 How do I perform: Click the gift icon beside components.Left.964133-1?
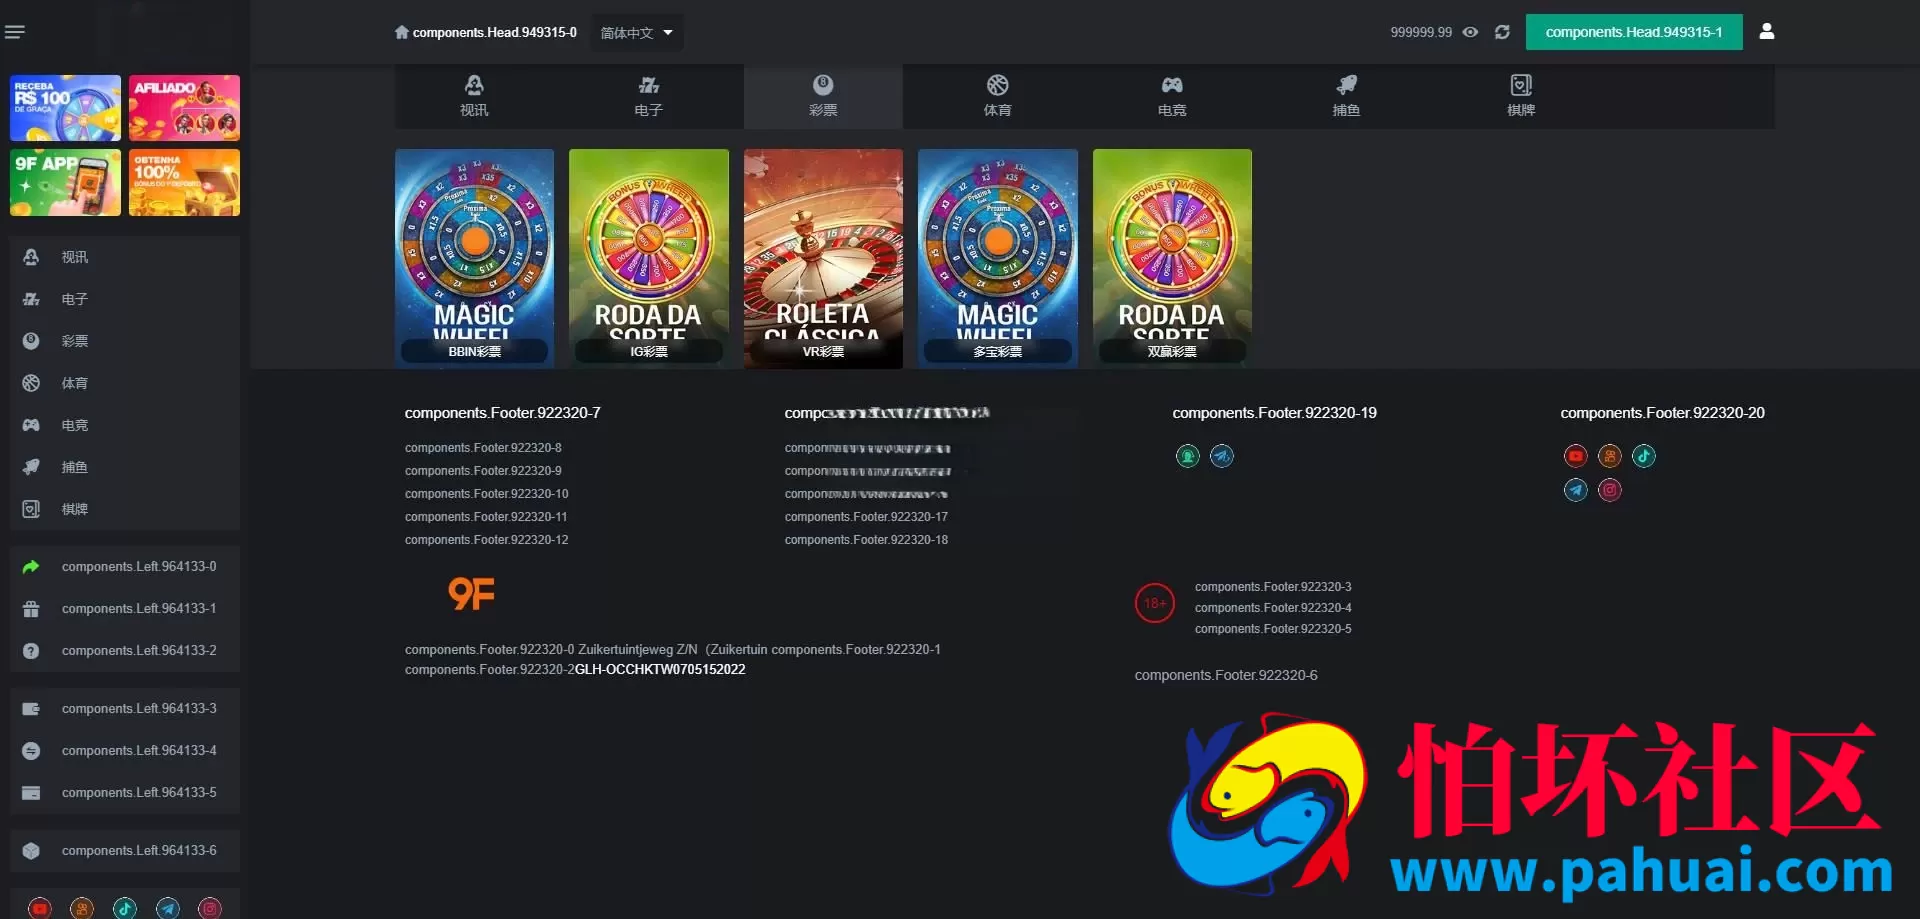click(31, 609)
